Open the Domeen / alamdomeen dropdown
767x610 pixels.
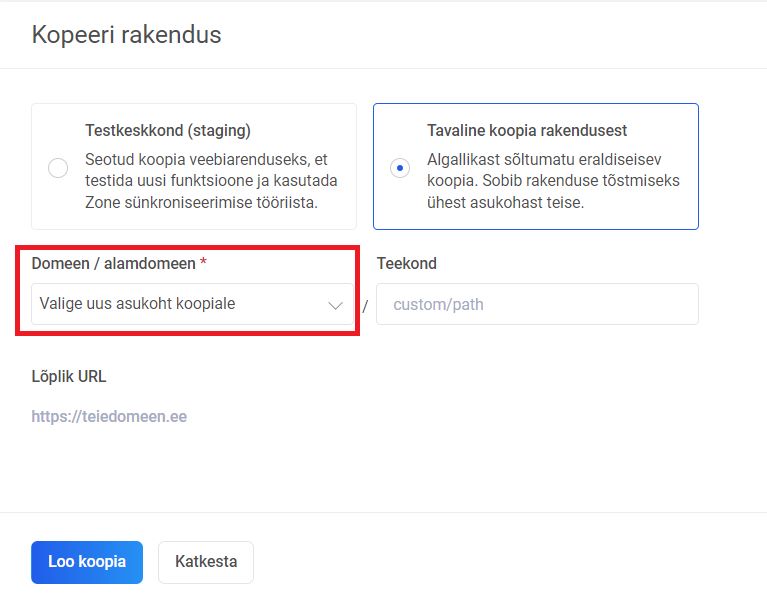191,304
